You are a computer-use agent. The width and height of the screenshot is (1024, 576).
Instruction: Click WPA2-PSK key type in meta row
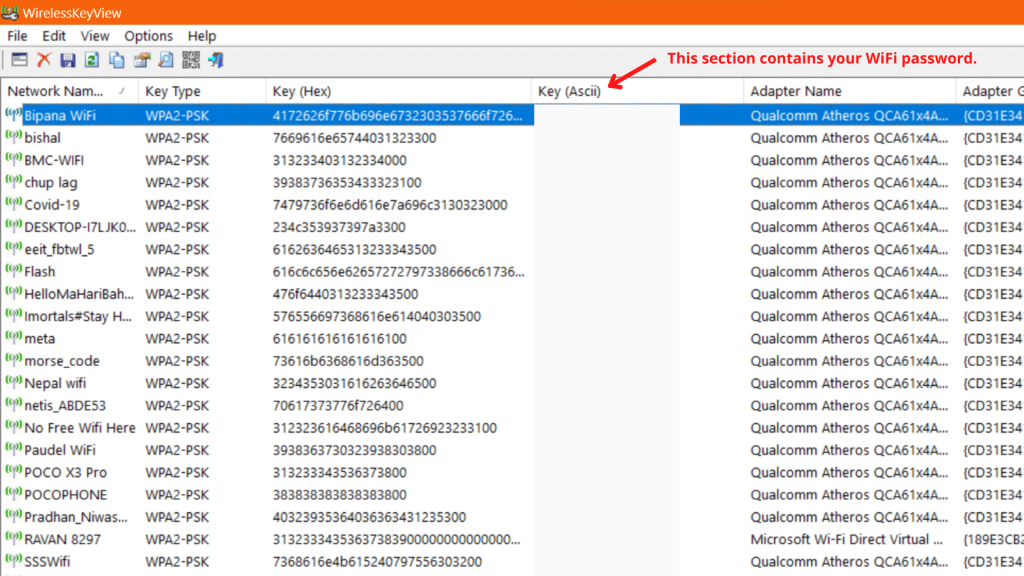[x=177, y=338]
